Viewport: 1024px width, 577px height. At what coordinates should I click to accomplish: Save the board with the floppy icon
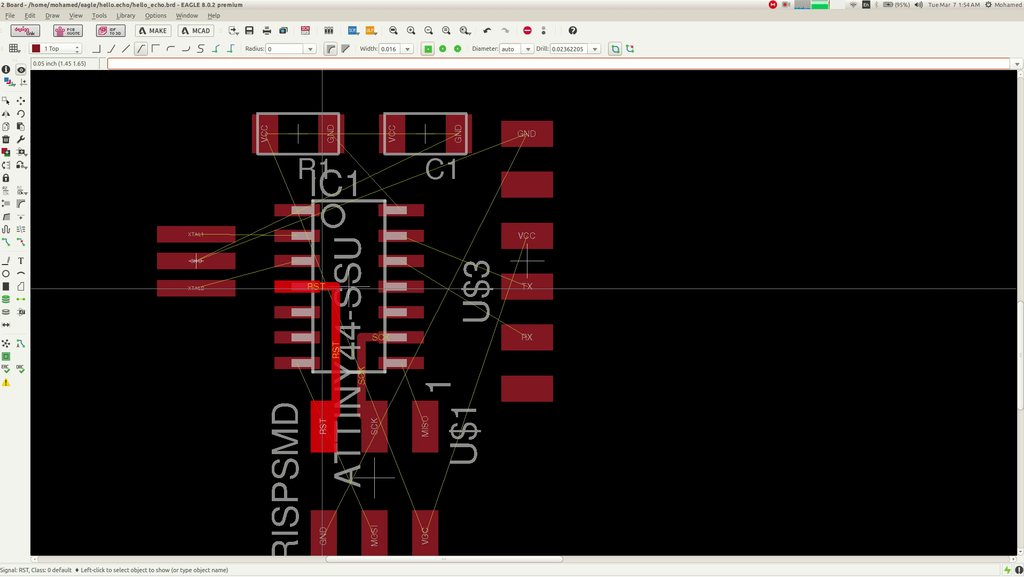(x=249, y=31)
